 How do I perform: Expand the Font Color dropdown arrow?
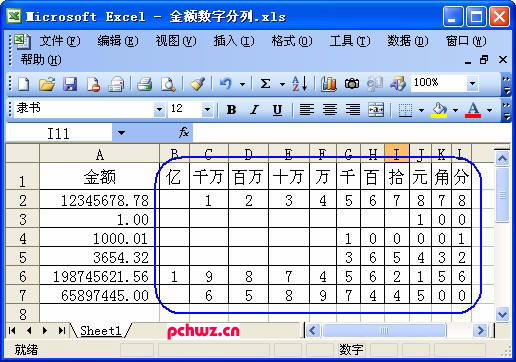click(489, 110)
